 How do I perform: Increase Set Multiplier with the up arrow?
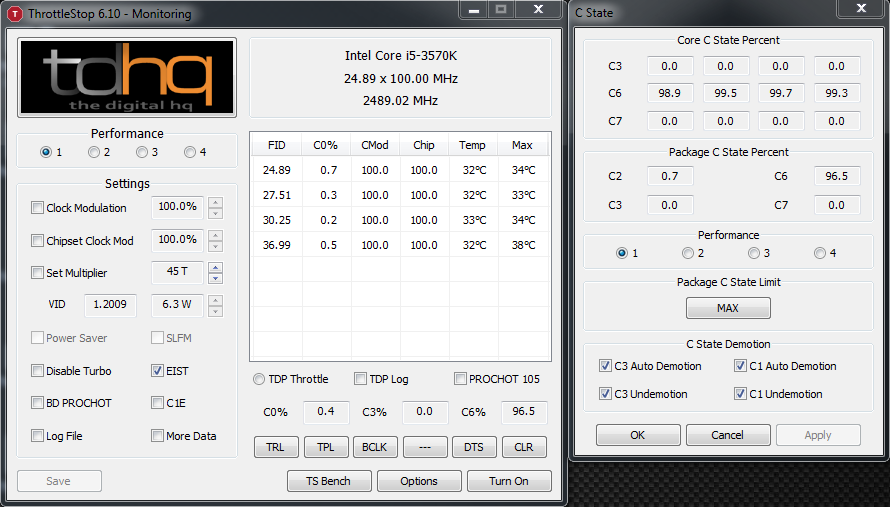point(215,267)
